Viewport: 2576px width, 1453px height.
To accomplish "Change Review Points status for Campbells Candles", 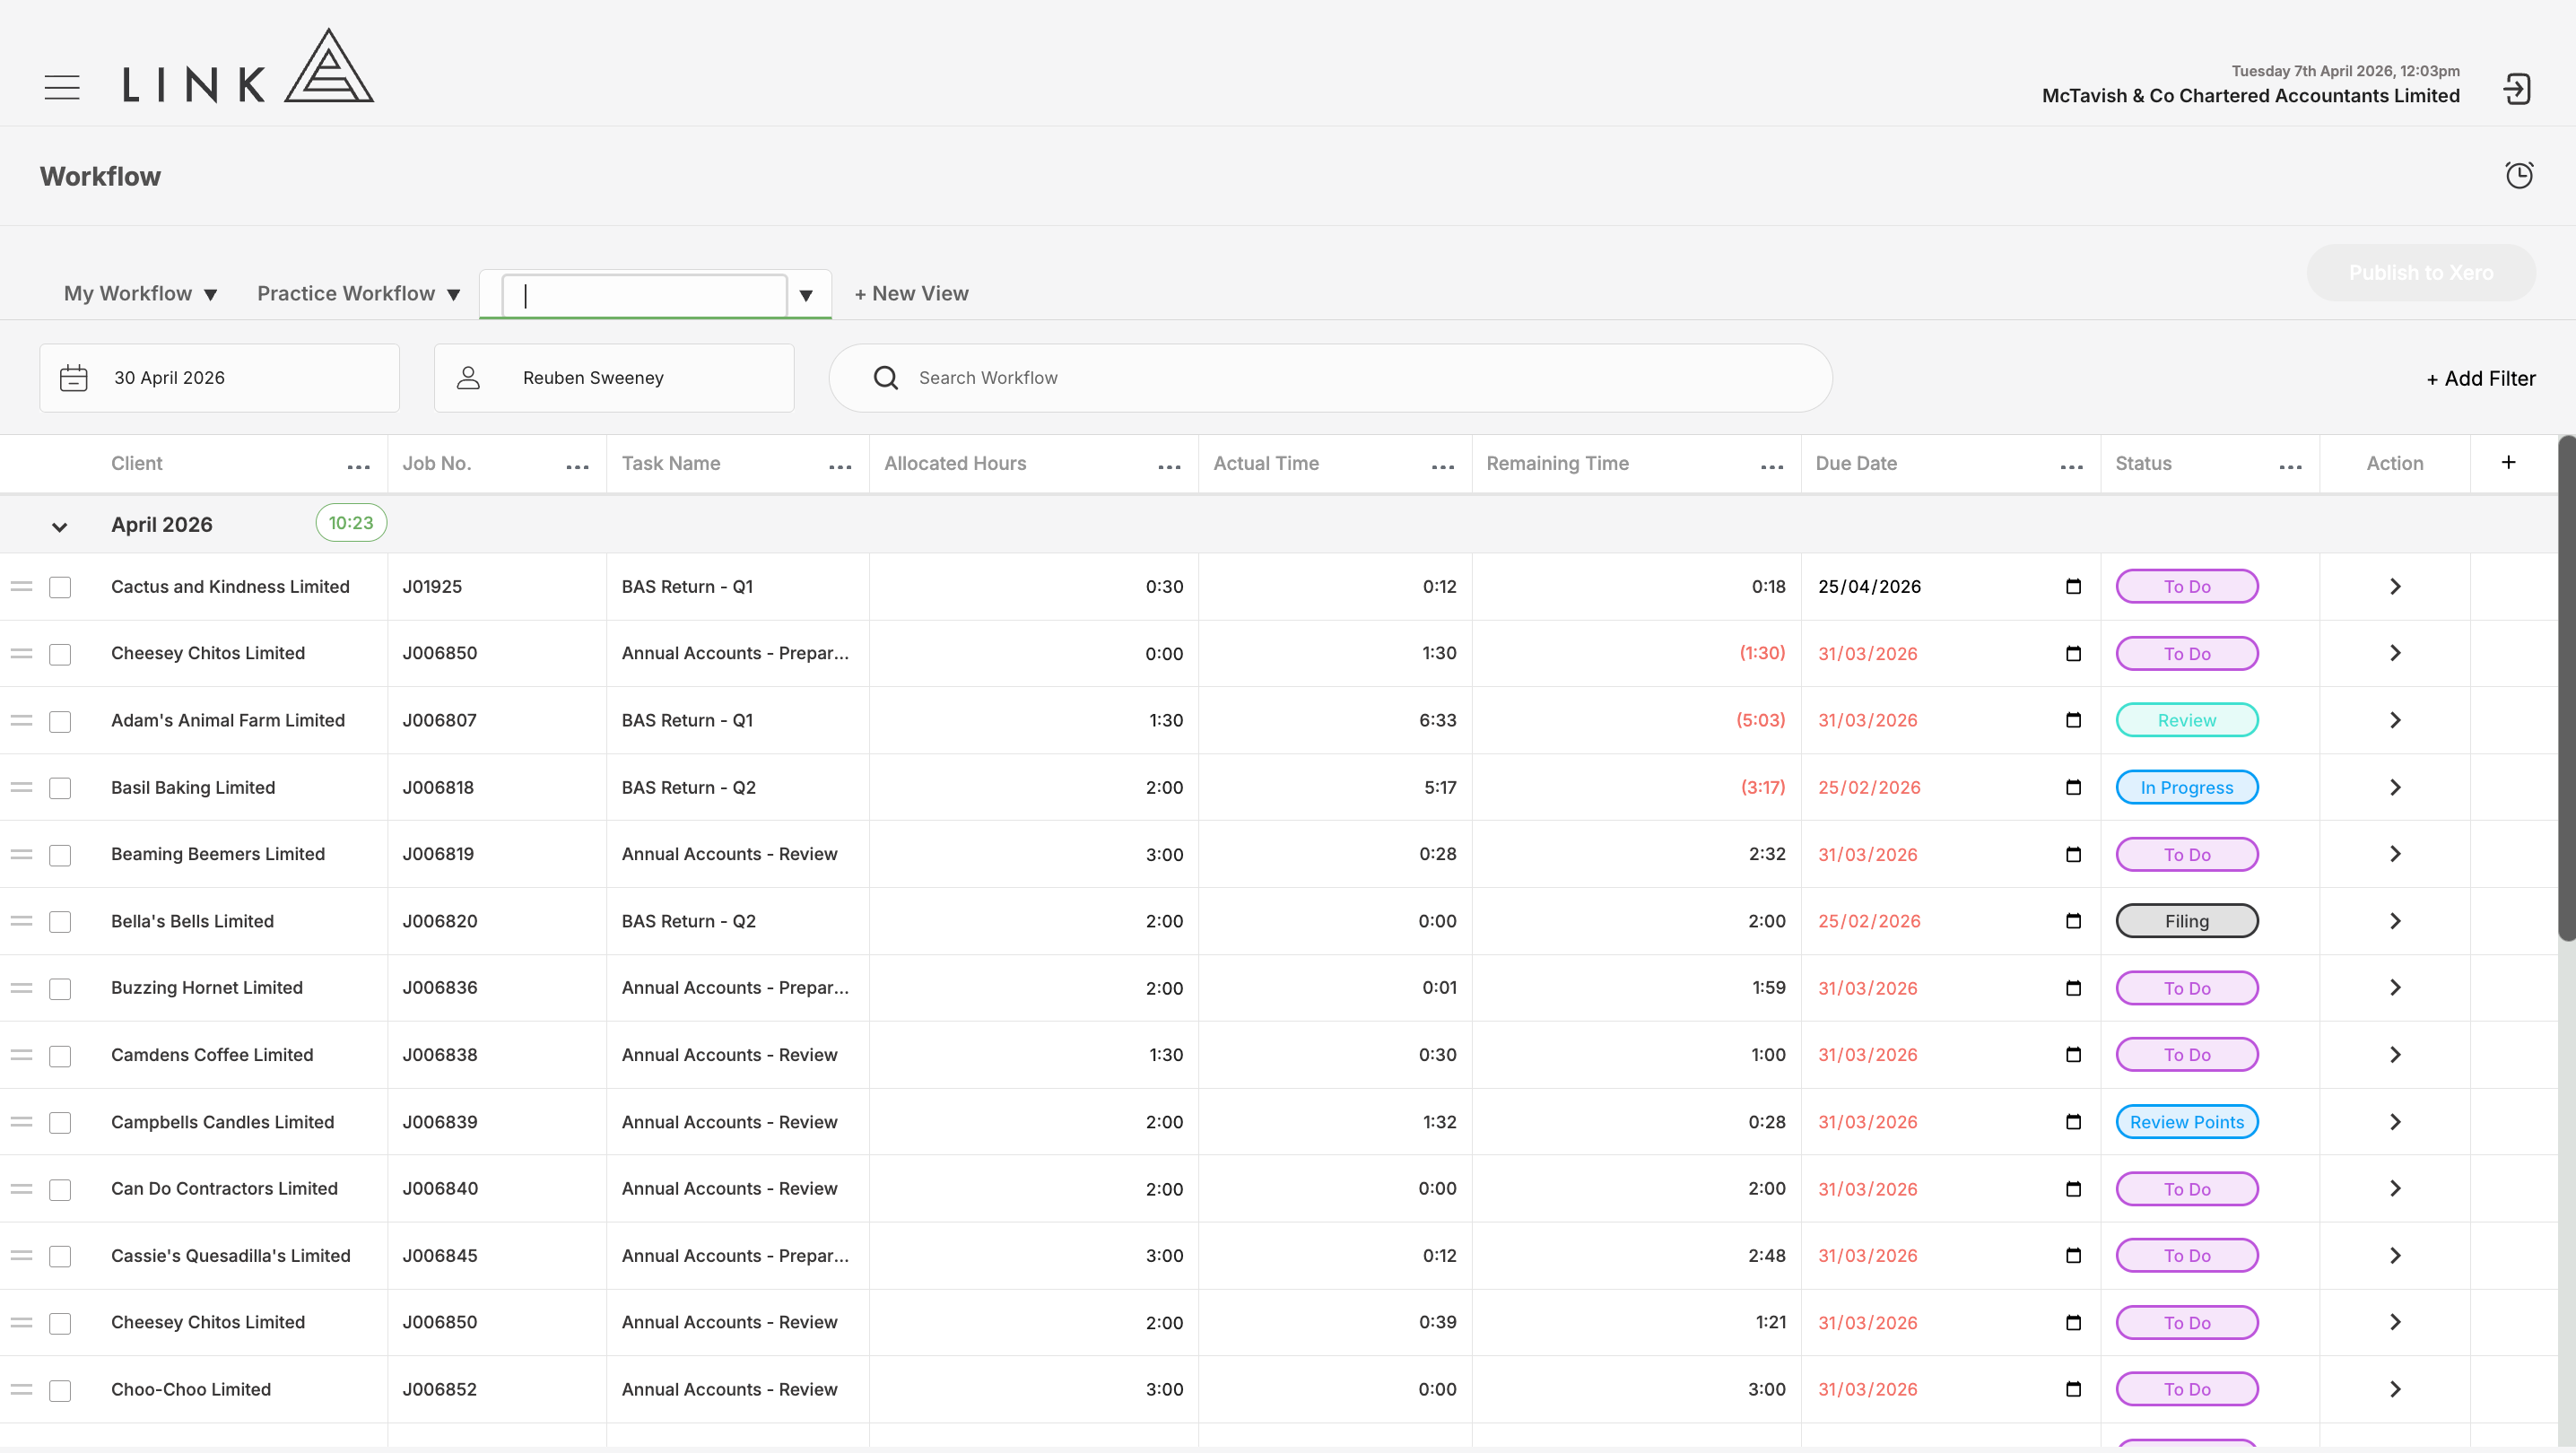I will 2187,1122.
